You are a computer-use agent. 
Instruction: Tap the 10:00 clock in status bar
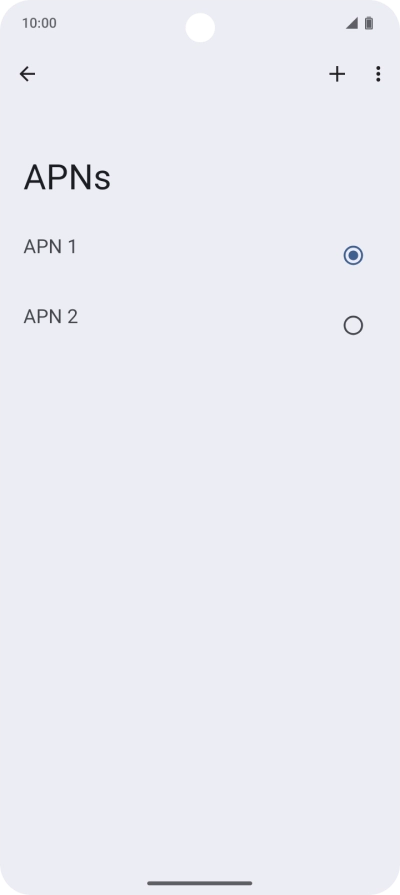[39, 23]
